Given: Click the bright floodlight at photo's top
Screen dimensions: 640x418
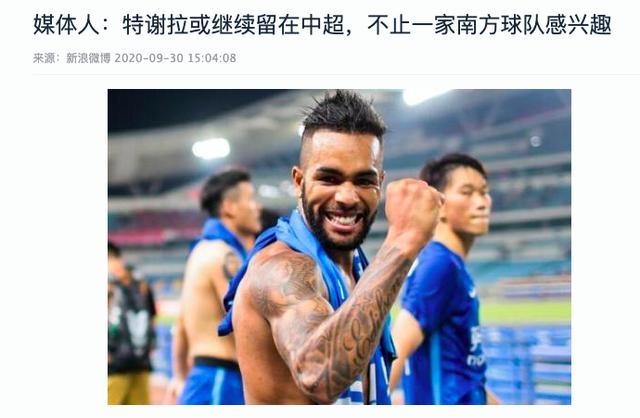Looking at the screenshot, I should click(422, 96).
